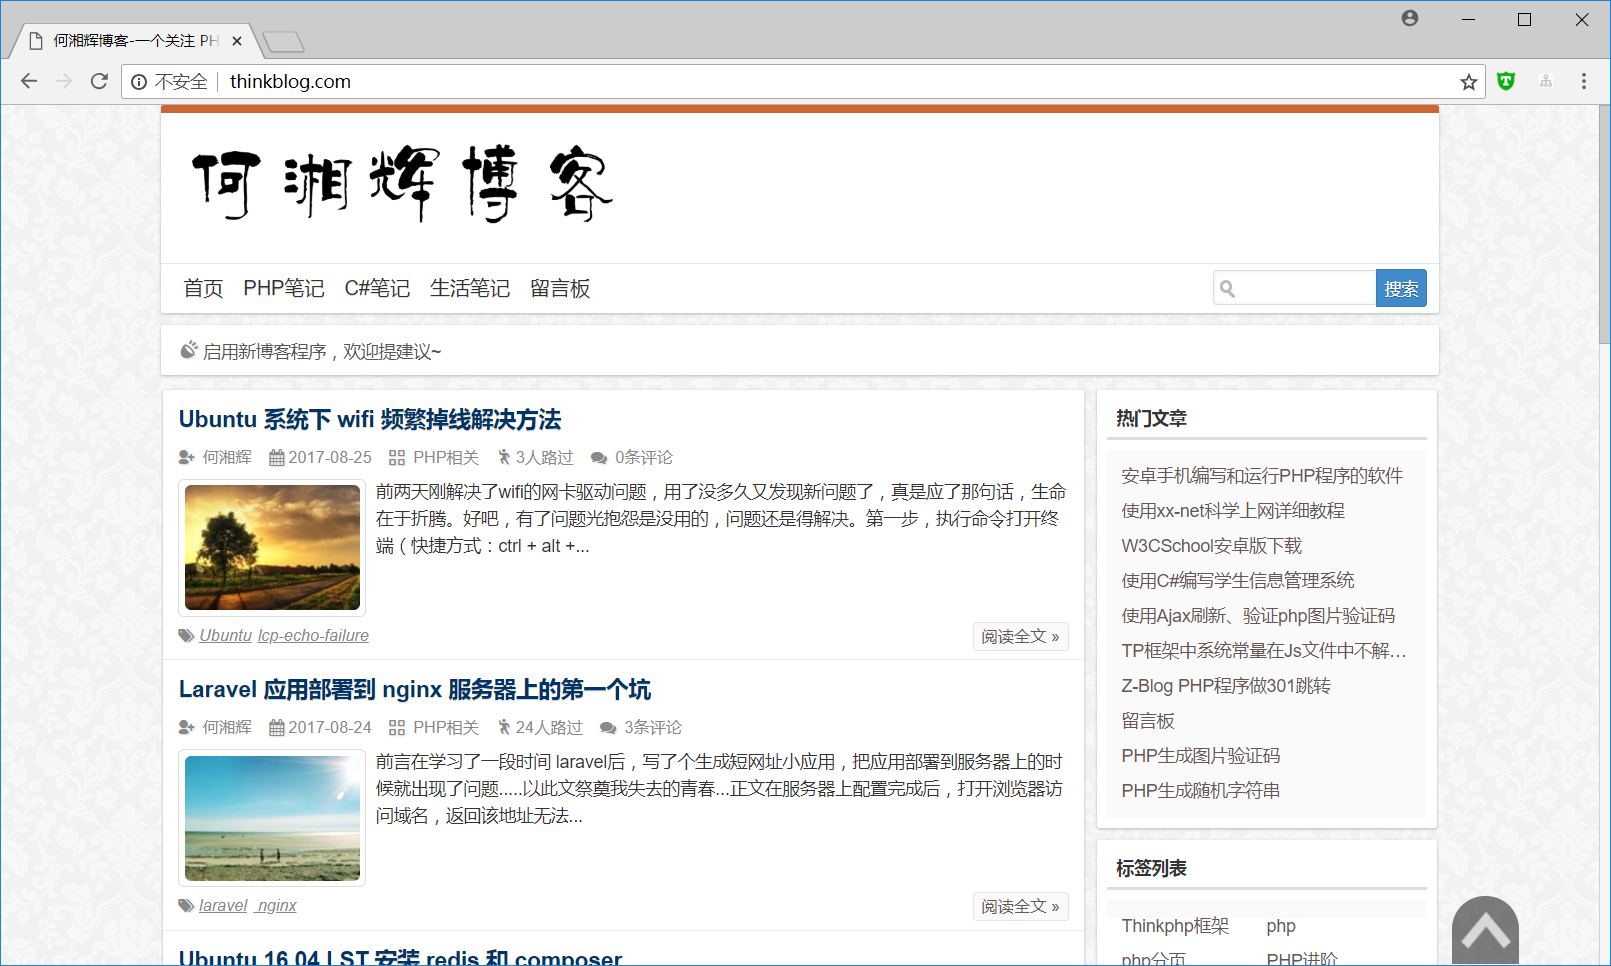Screen dimensions: 1611x966
Task: Open the beach post thumbnail
Action: tap(272, 818)
